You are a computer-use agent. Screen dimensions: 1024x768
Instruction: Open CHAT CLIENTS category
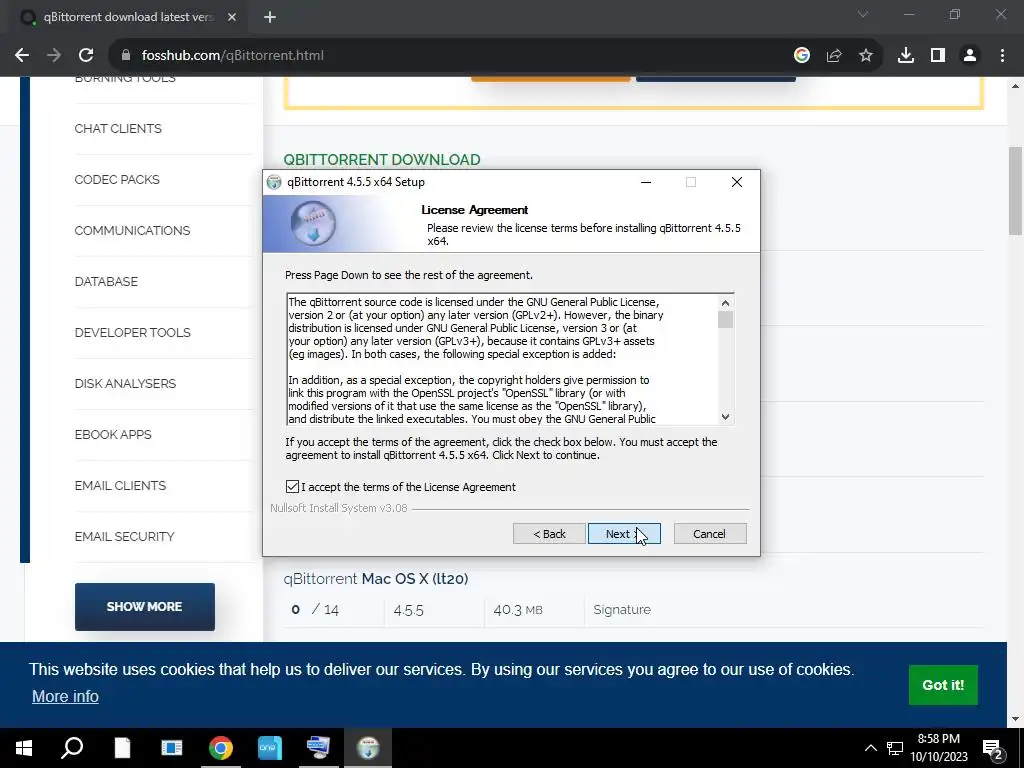pyautogui.click(x=118, y=129)
